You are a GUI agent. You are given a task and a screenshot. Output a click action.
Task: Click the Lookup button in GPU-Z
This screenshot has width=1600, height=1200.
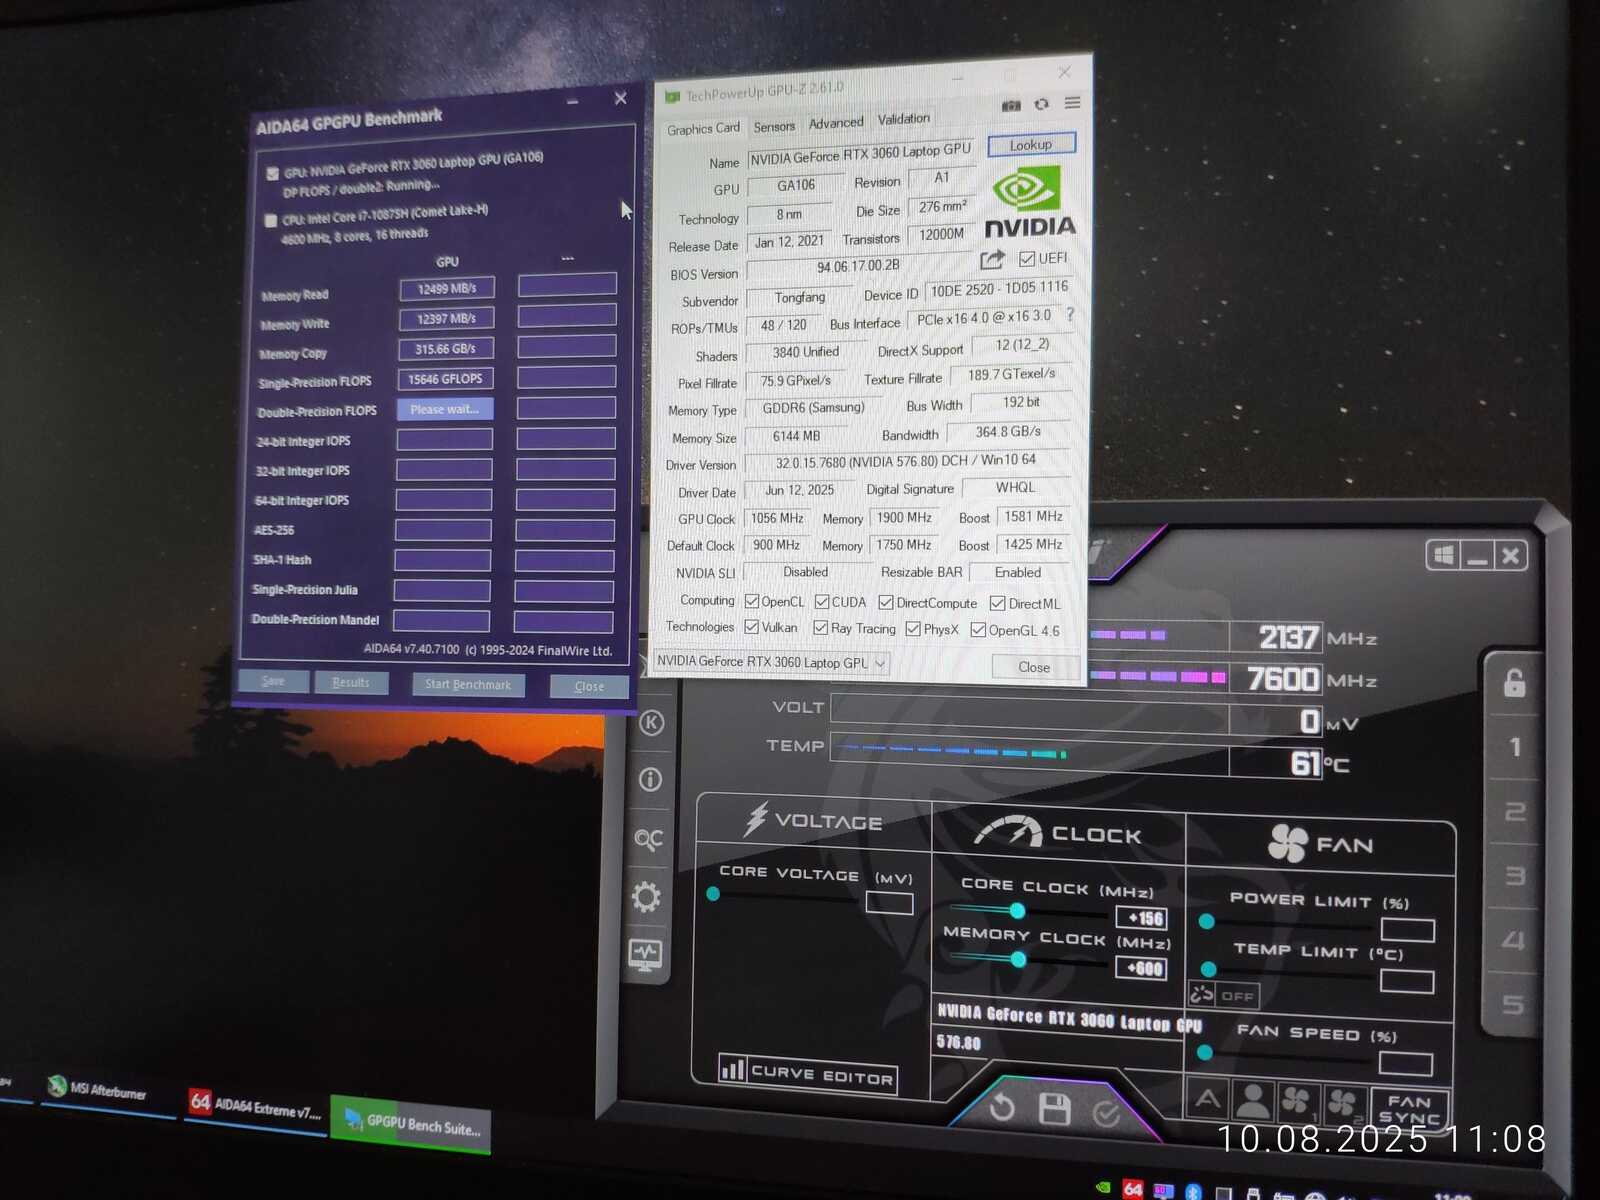[x=1031, y=145]
